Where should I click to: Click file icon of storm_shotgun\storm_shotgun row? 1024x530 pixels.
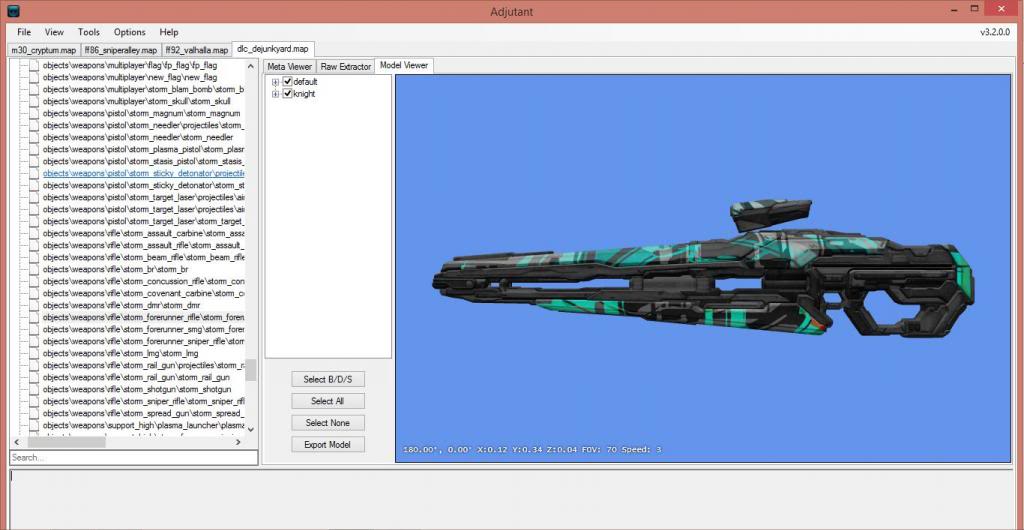[x=34, y=389]
